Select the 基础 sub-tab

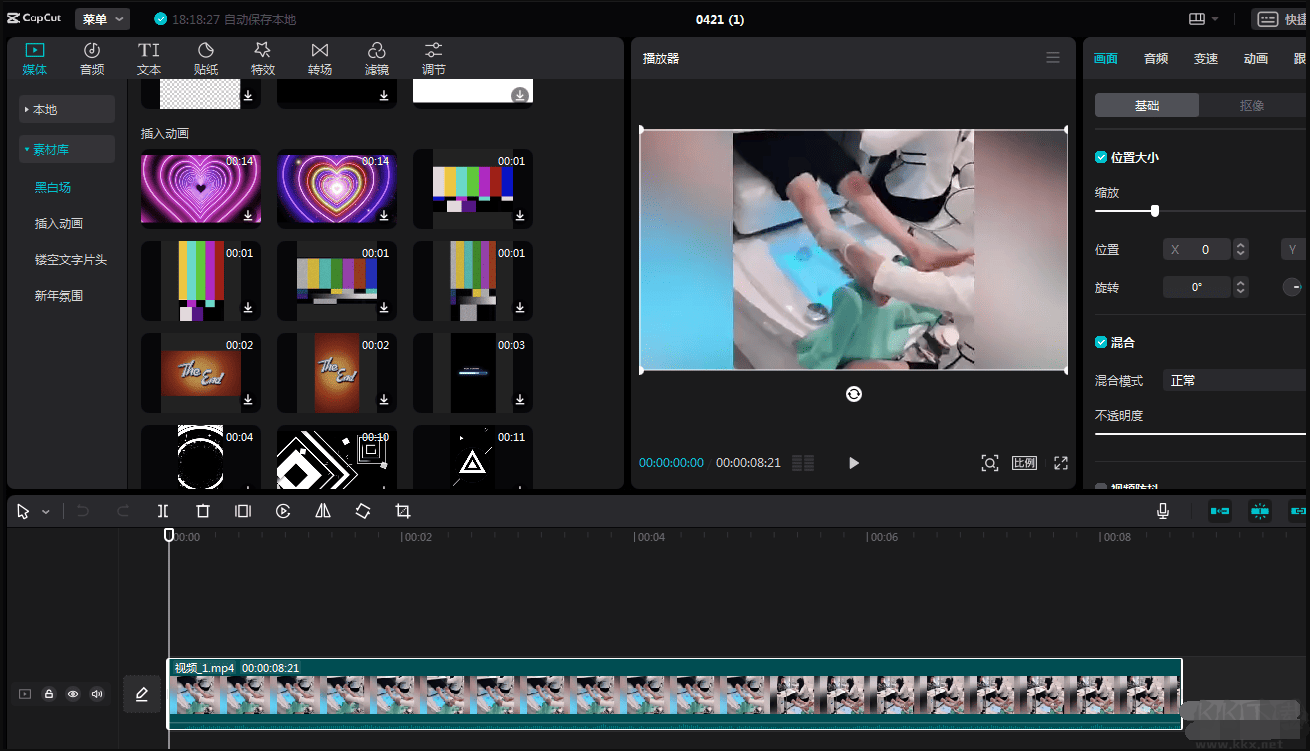(1147, 105)
